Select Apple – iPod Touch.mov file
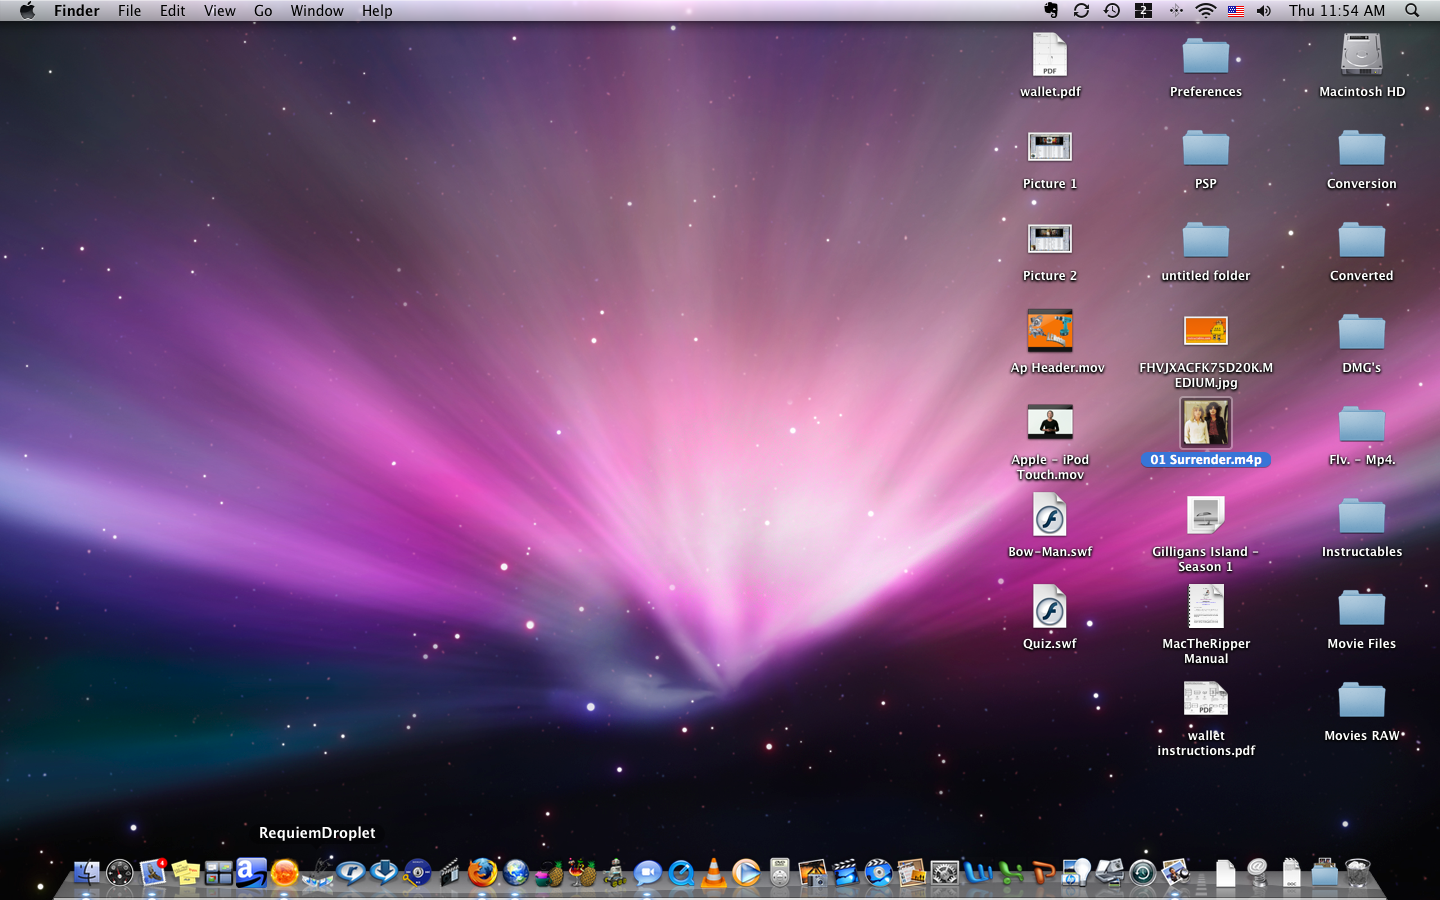 coord(1050,423)
